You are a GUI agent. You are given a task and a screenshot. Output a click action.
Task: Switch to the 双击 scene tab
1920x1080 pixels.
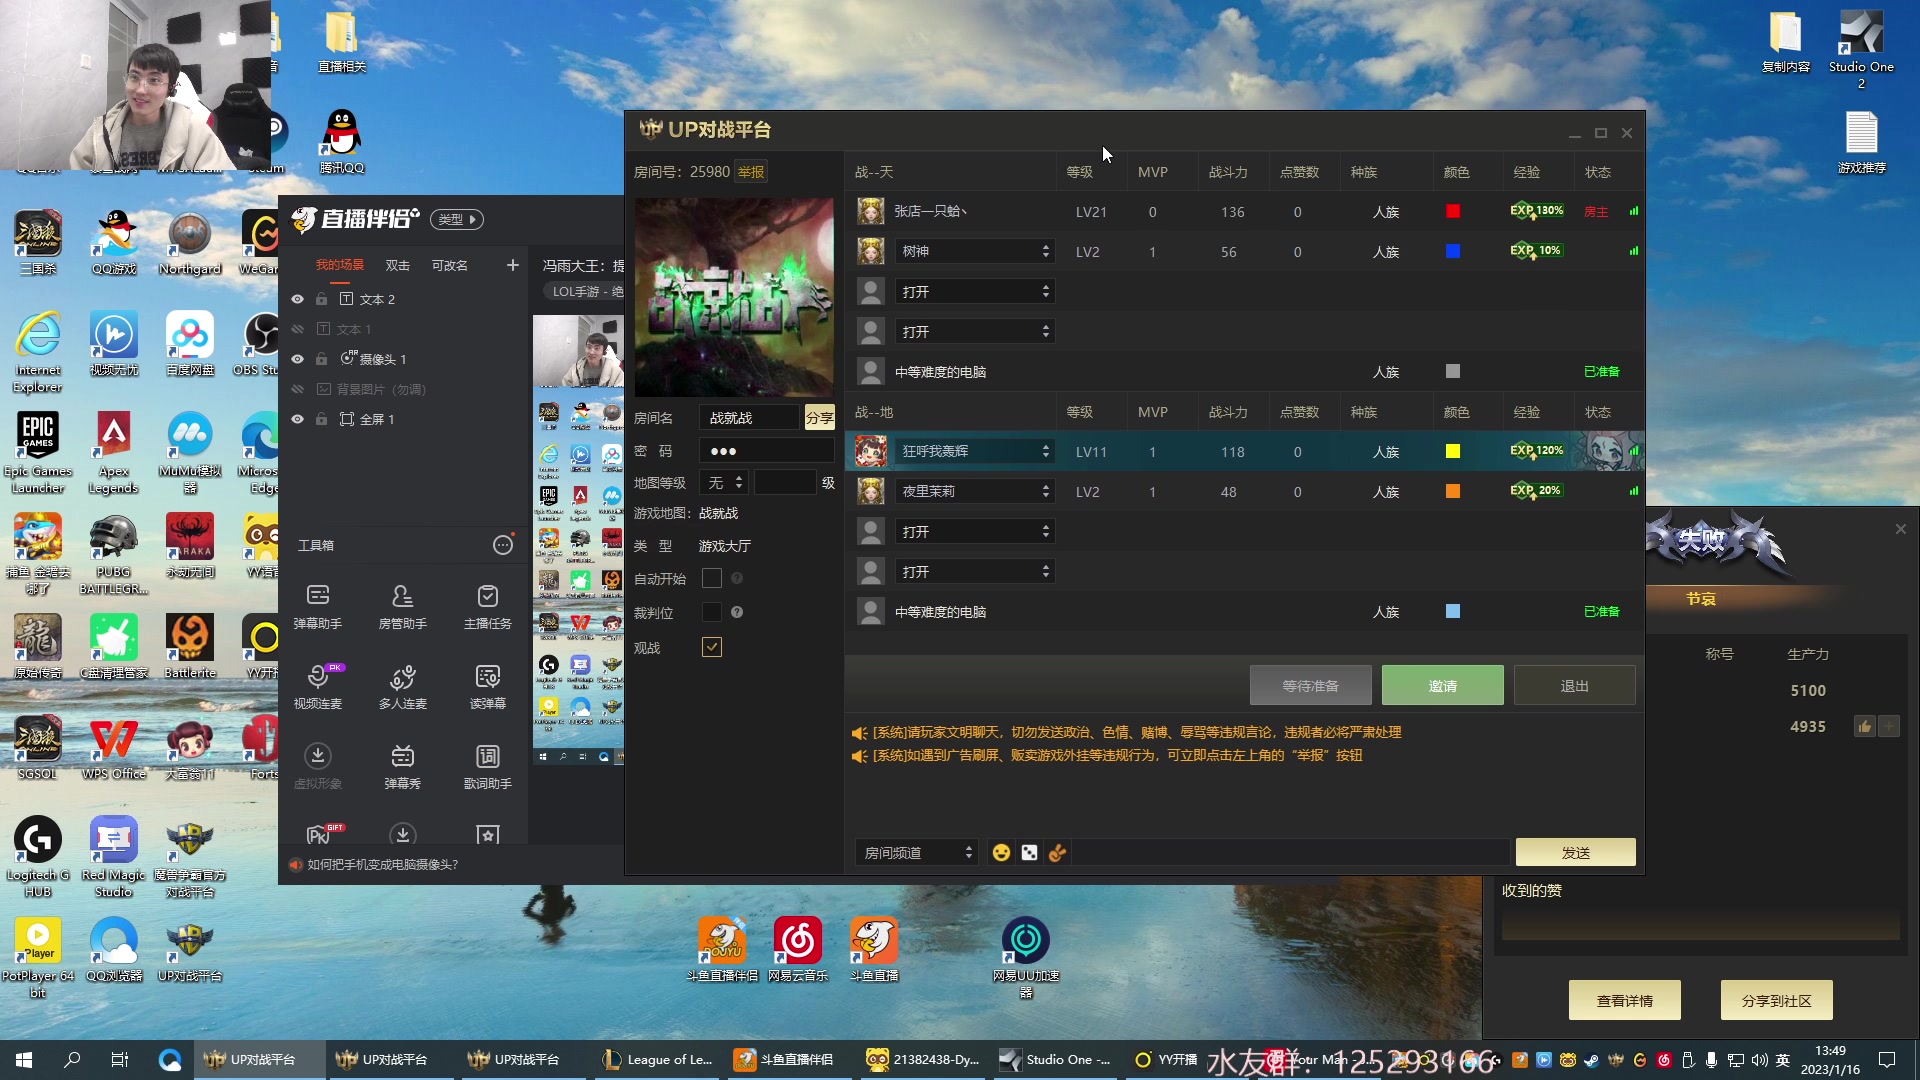398,265
